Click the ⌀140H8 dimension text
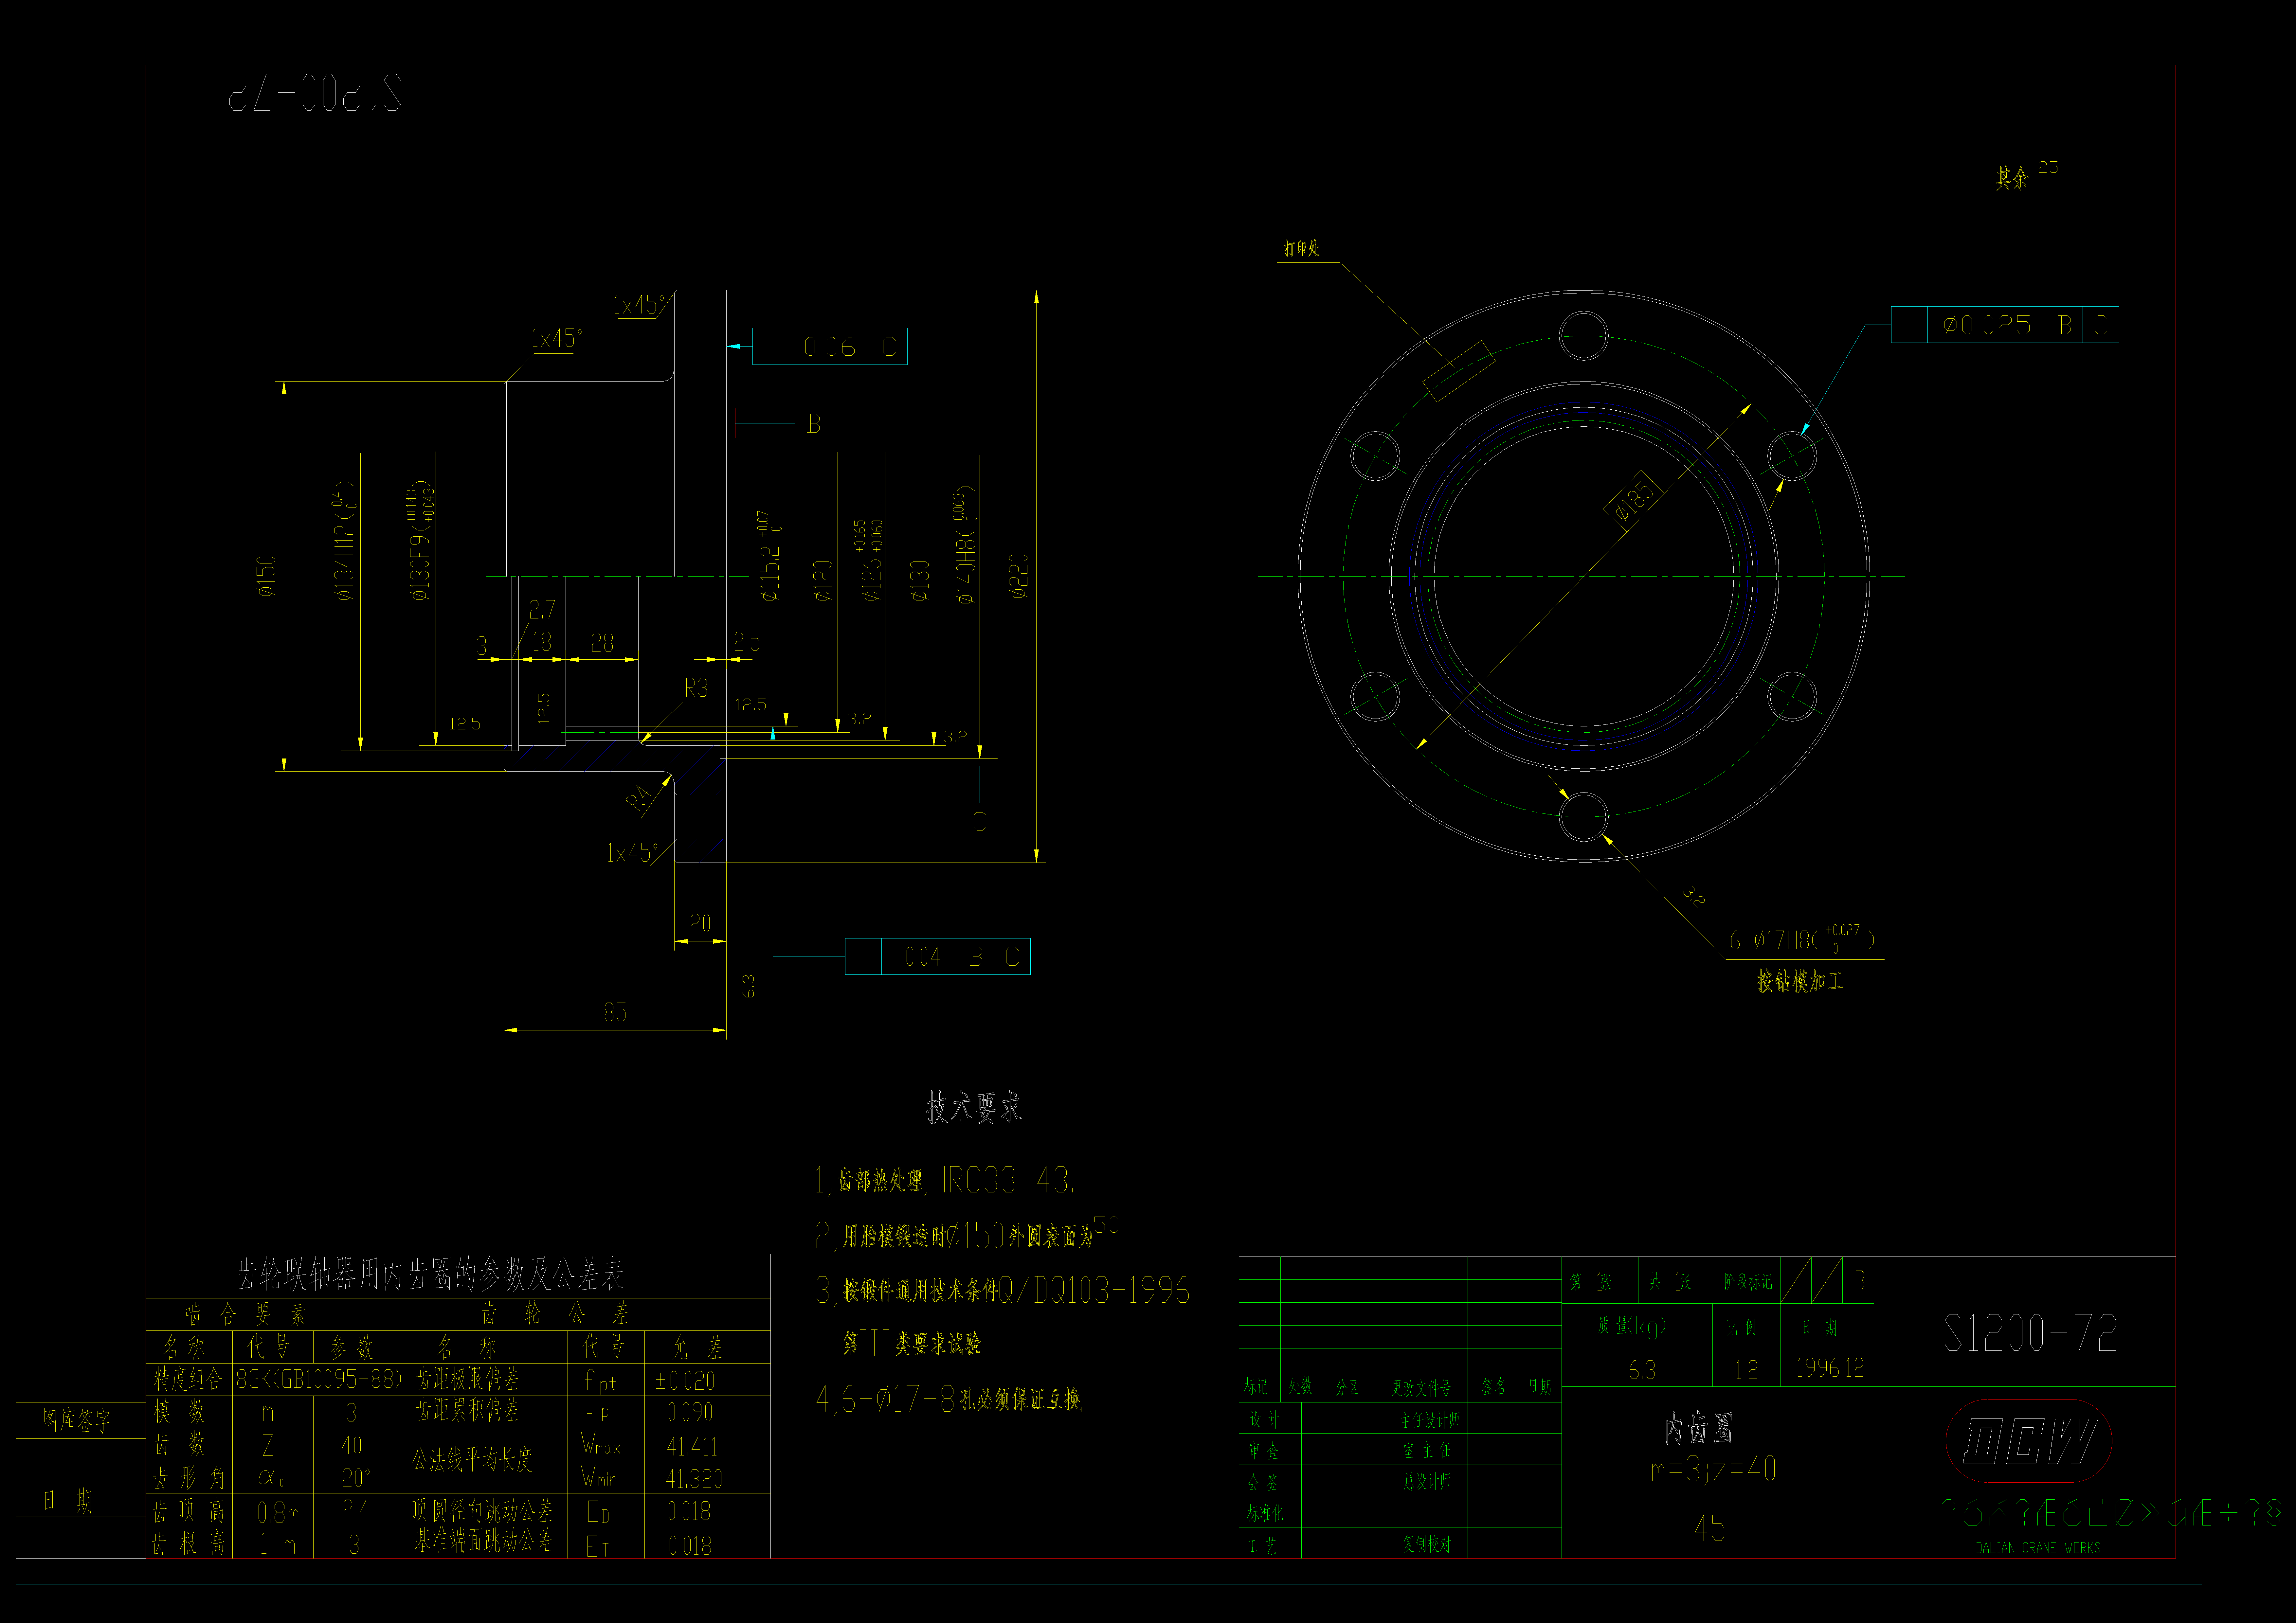2296x1623 pixels. [x=965, y=545]
